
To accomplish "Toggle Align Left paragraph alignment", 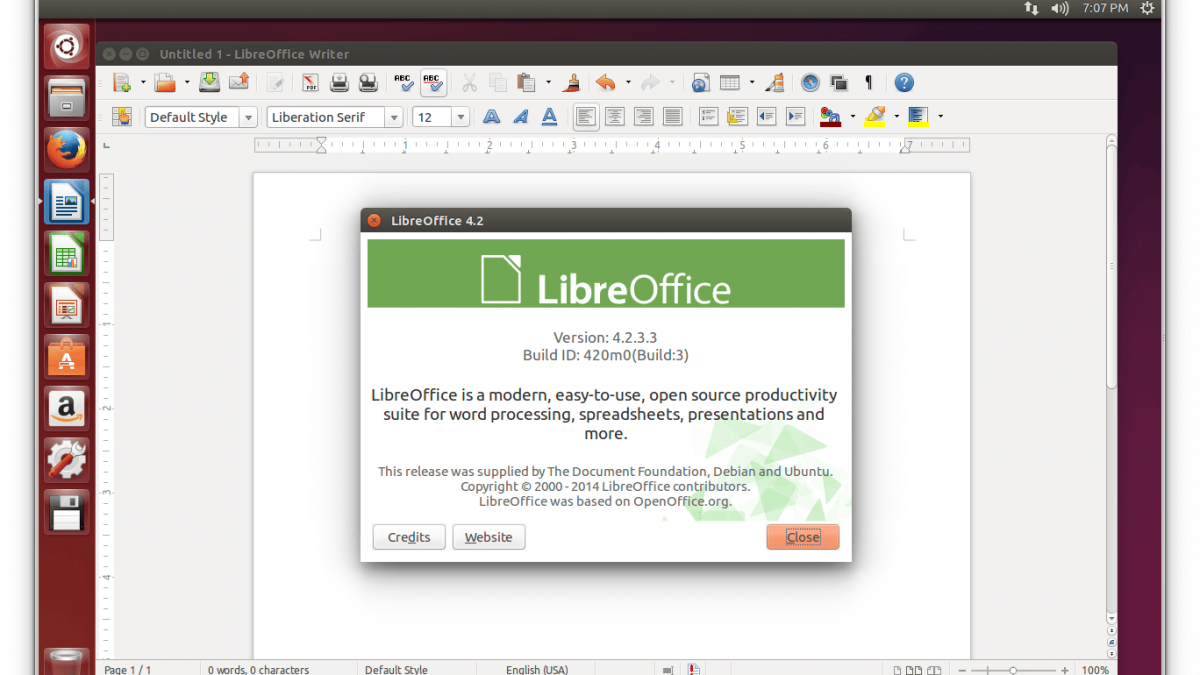I will [586, 117].
